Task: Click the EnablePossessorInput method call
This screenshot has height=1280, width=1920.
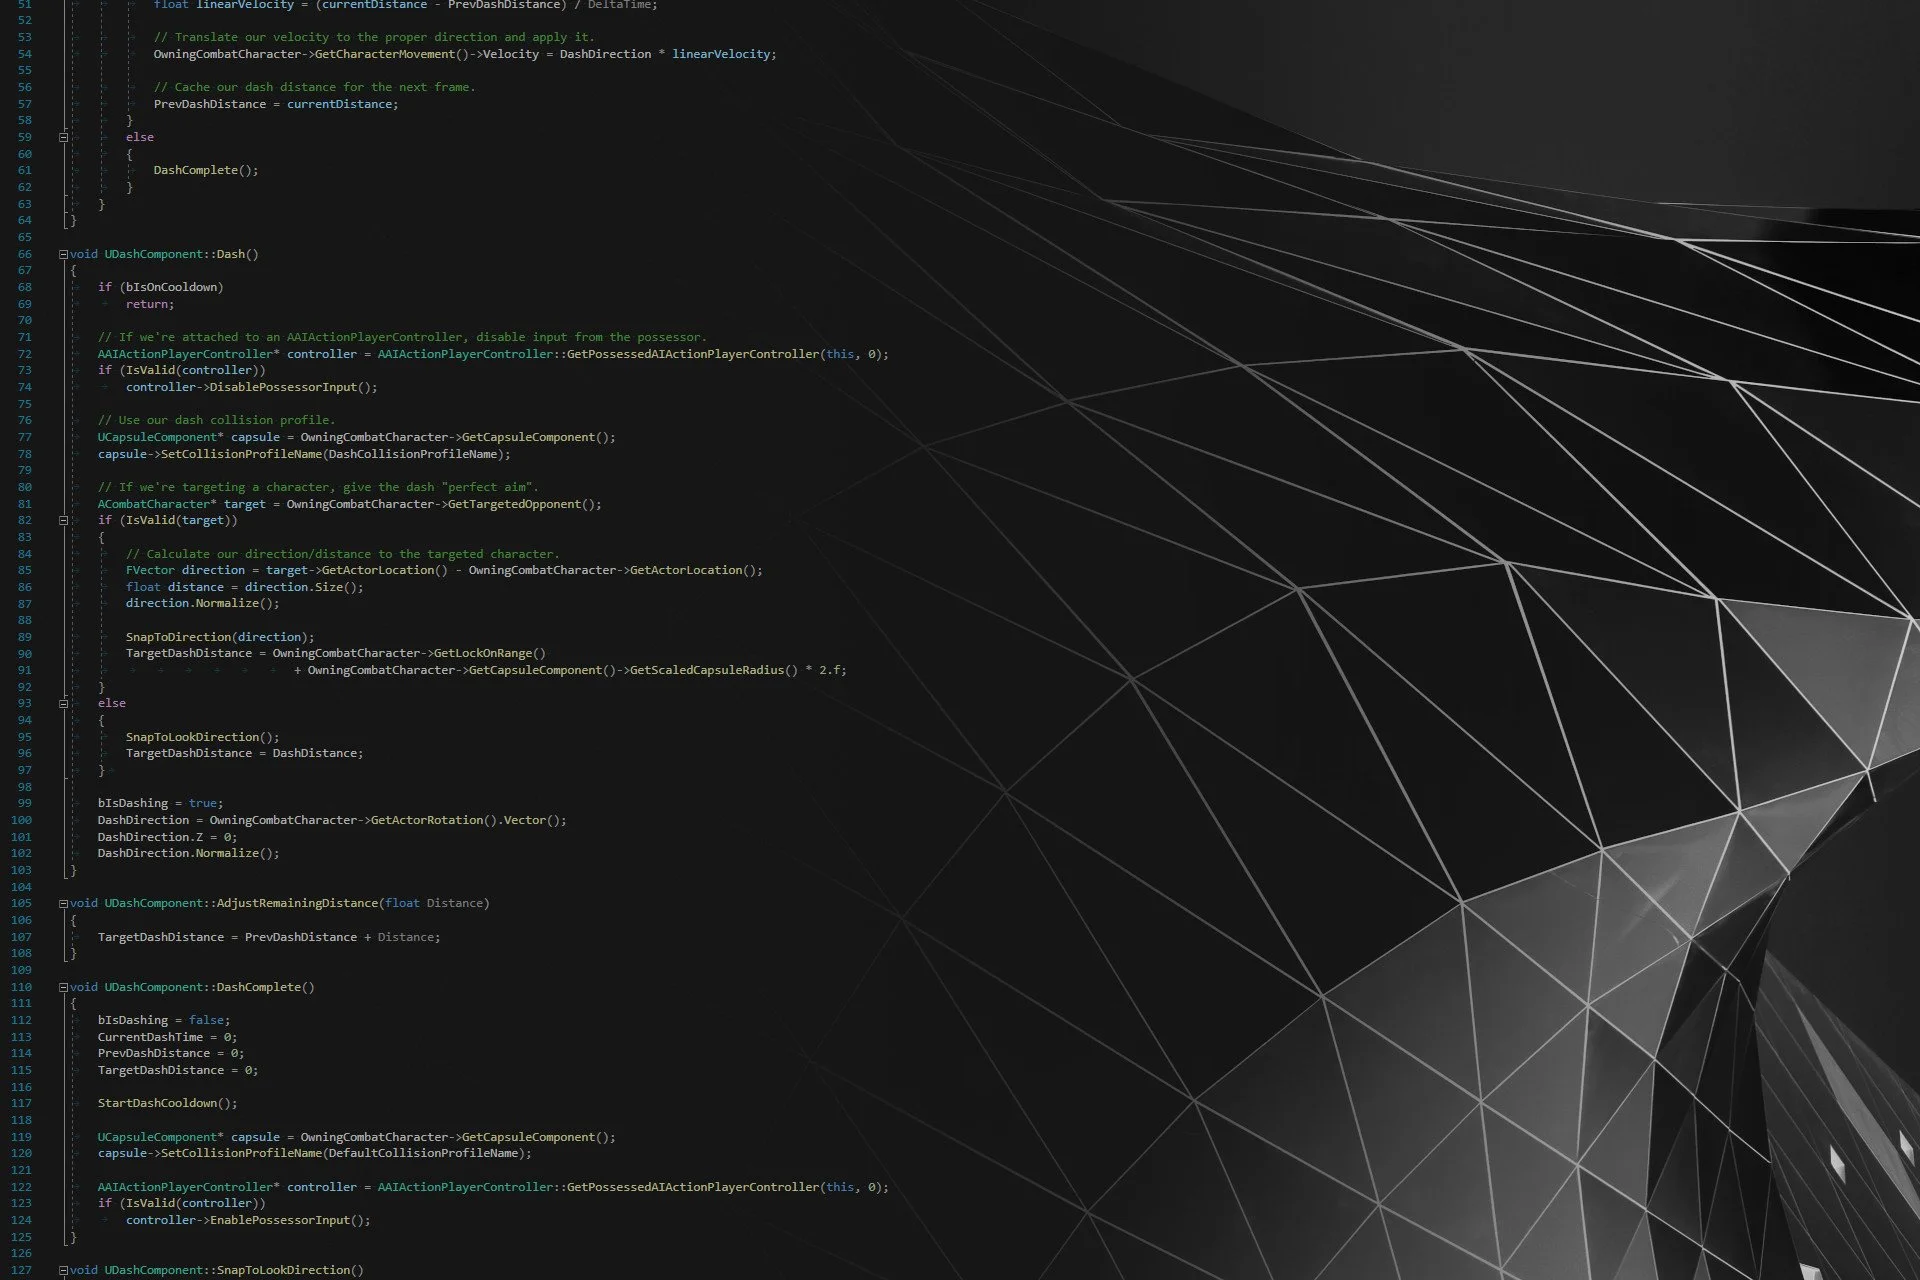Action: pyautogui.click(x=279, y=1220)
